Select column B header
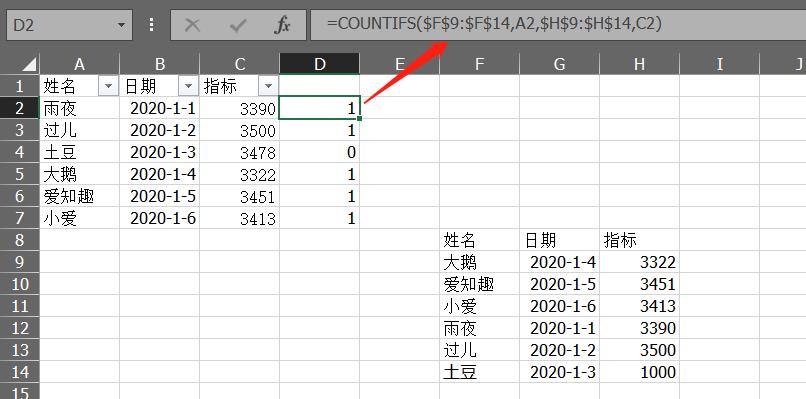Image resolution: width=806 pixels, height=399 pixels. (x=159, y=64)
